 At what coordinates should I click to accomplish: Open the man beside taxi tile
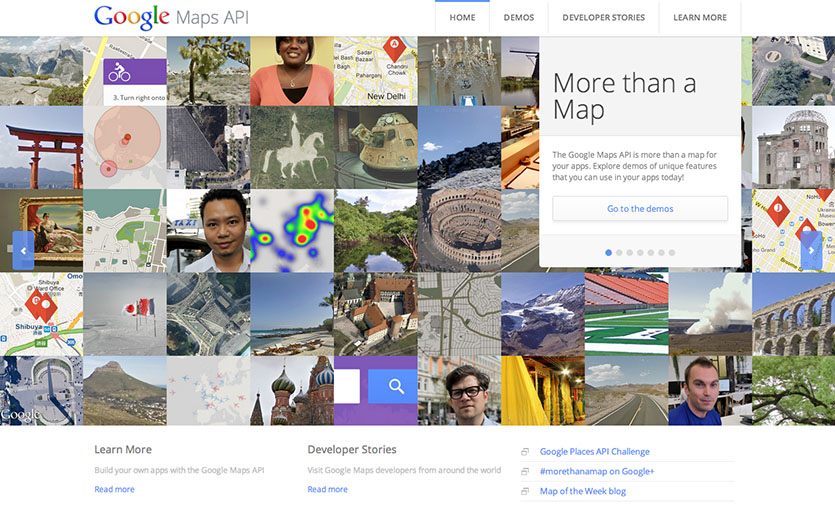(208, 231)
